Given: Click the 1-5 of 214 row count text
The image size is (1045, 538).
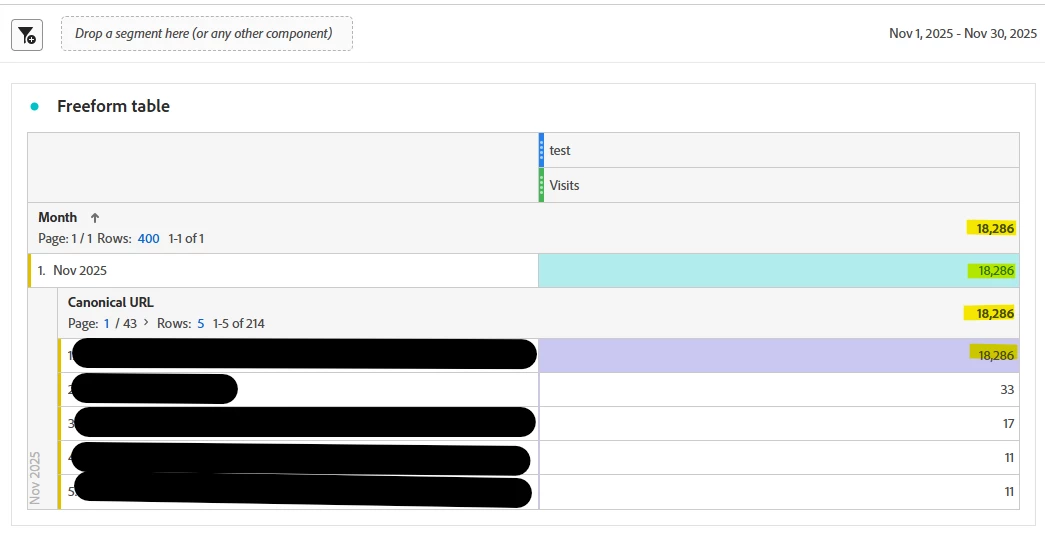Looking at the screenshot, I should 239,323.
